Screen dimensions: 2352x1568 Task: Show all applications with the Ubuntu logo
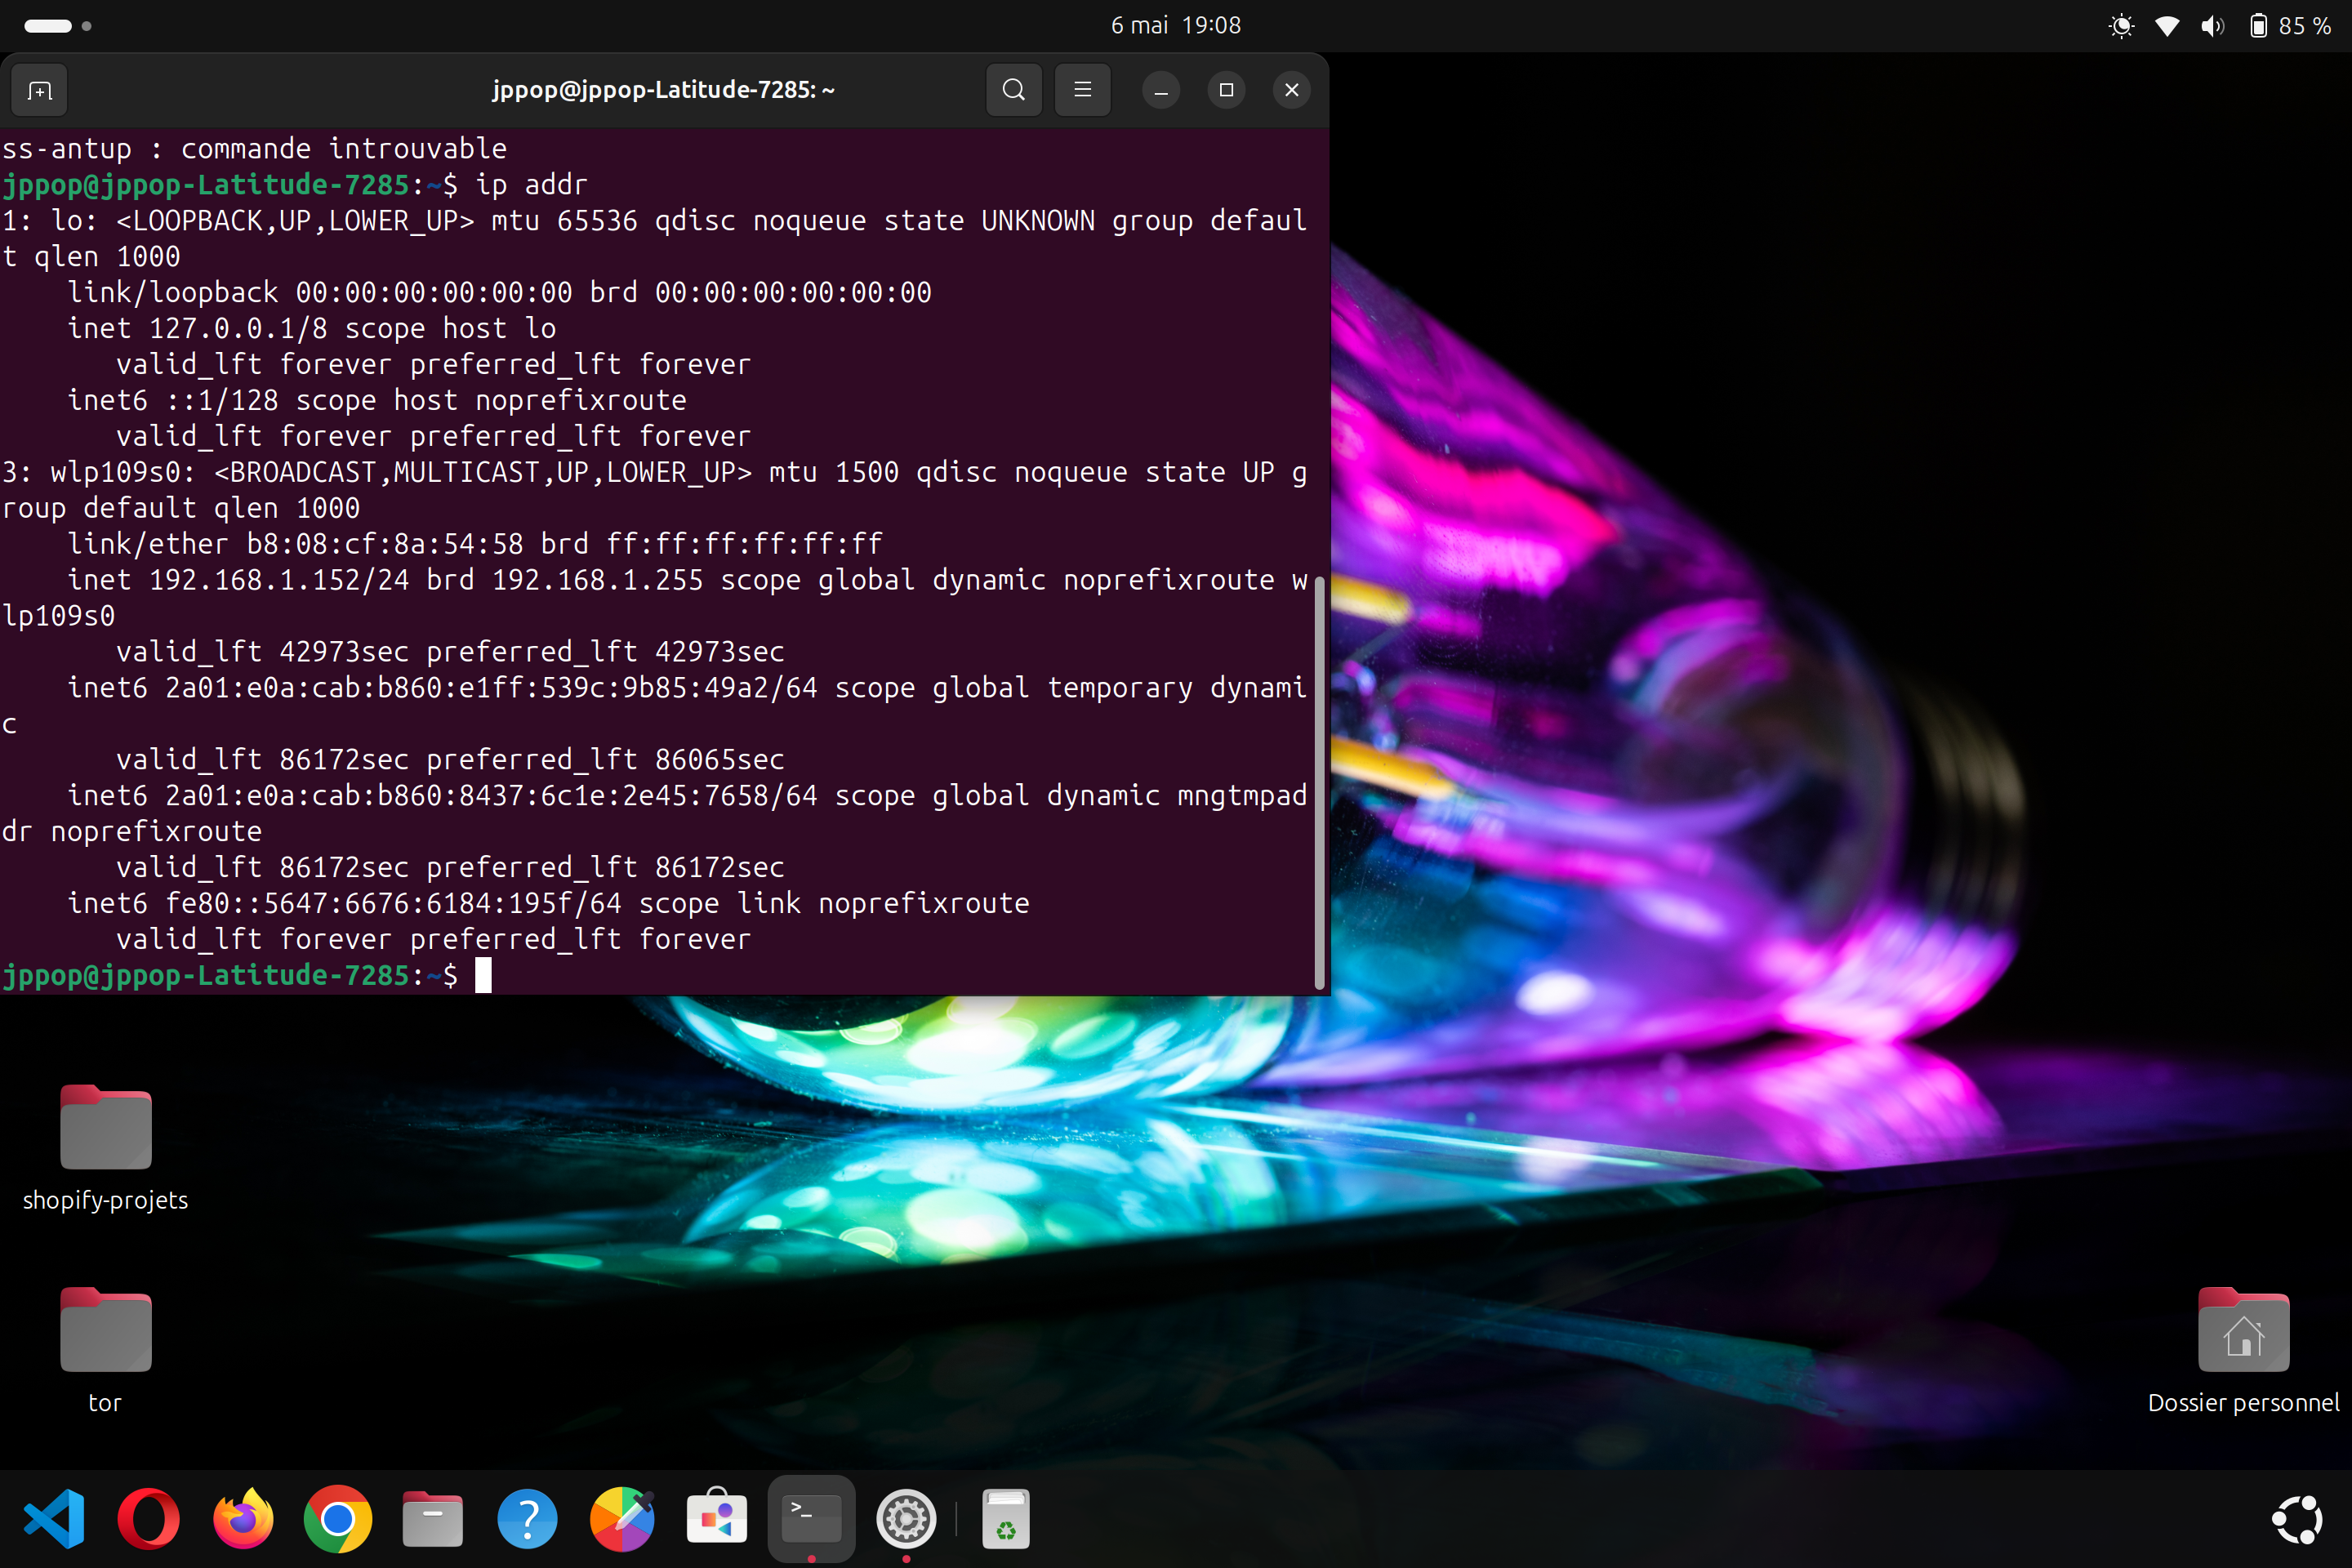click(2297, 1519)
